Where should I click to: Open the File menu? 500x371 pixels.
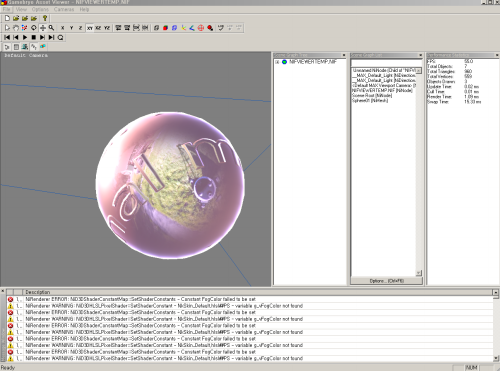[7, 9]
